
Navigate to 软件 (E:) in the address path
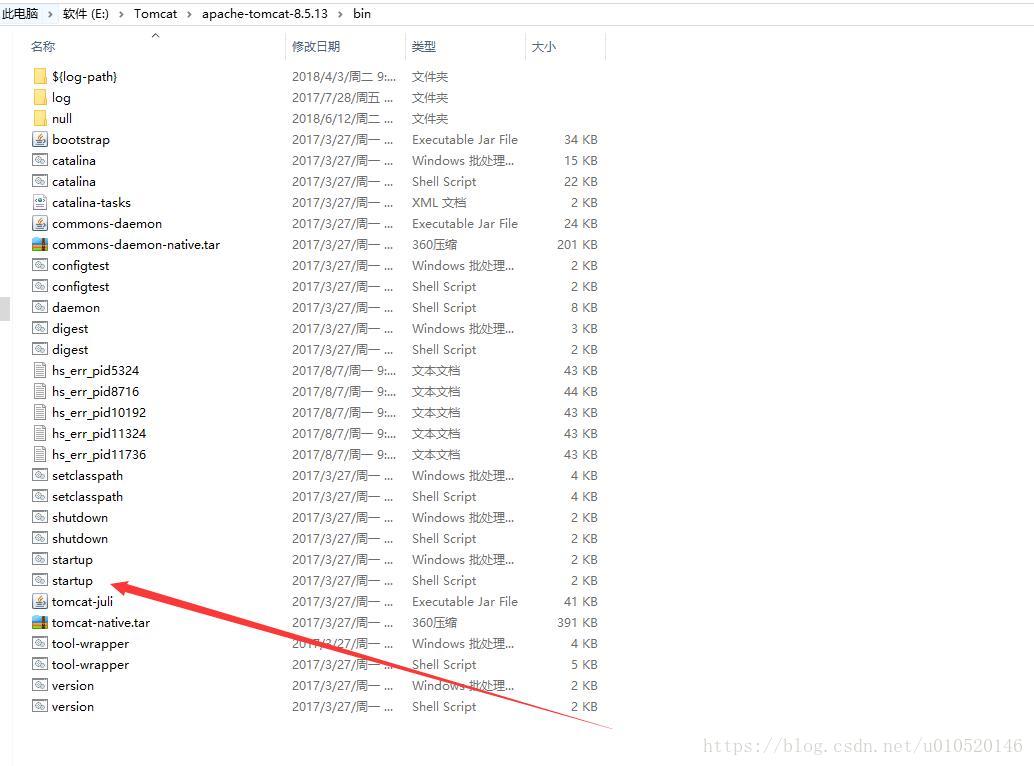86,14
